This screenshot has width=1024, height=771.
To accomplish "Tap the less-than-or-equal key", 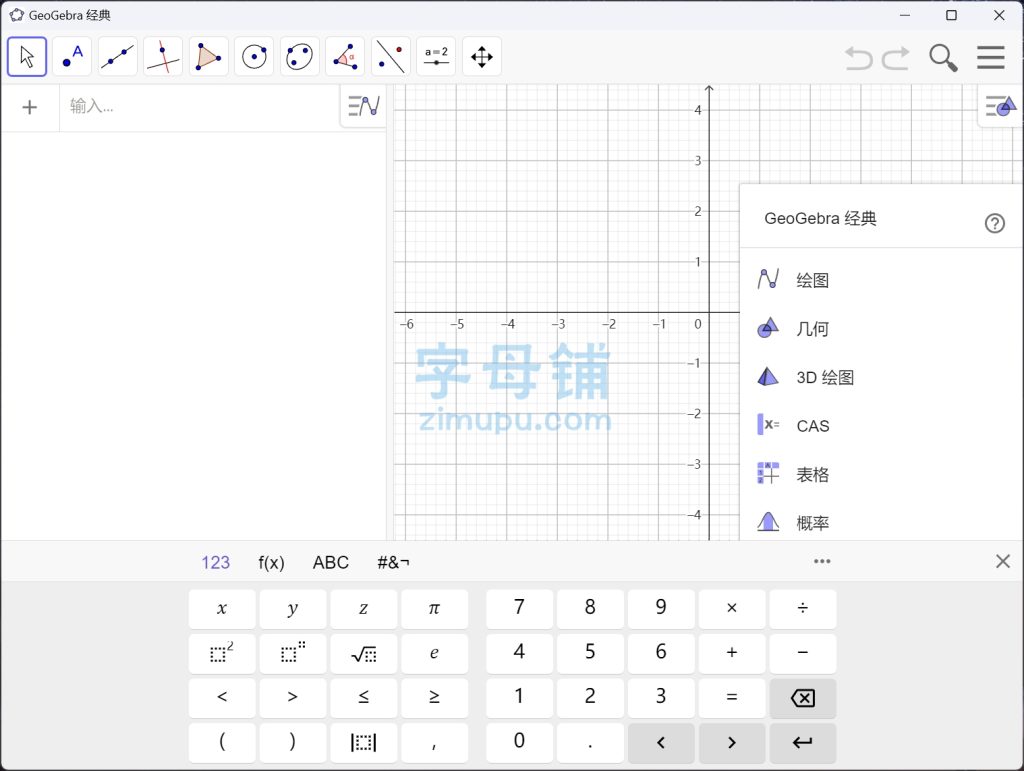I will tap(364, 698).
